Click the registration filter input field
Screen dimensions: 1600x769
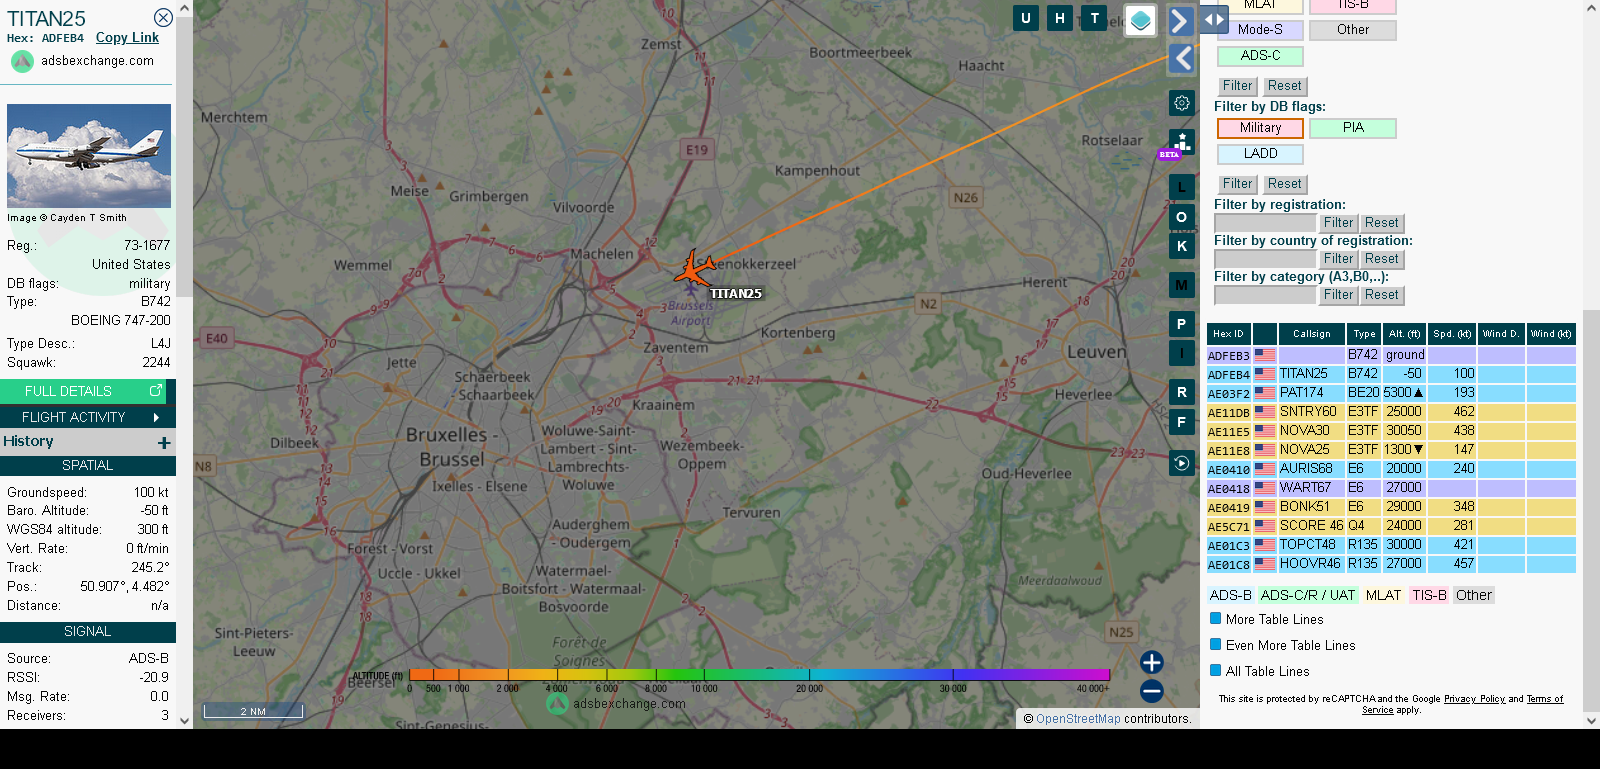(1265, 223)
